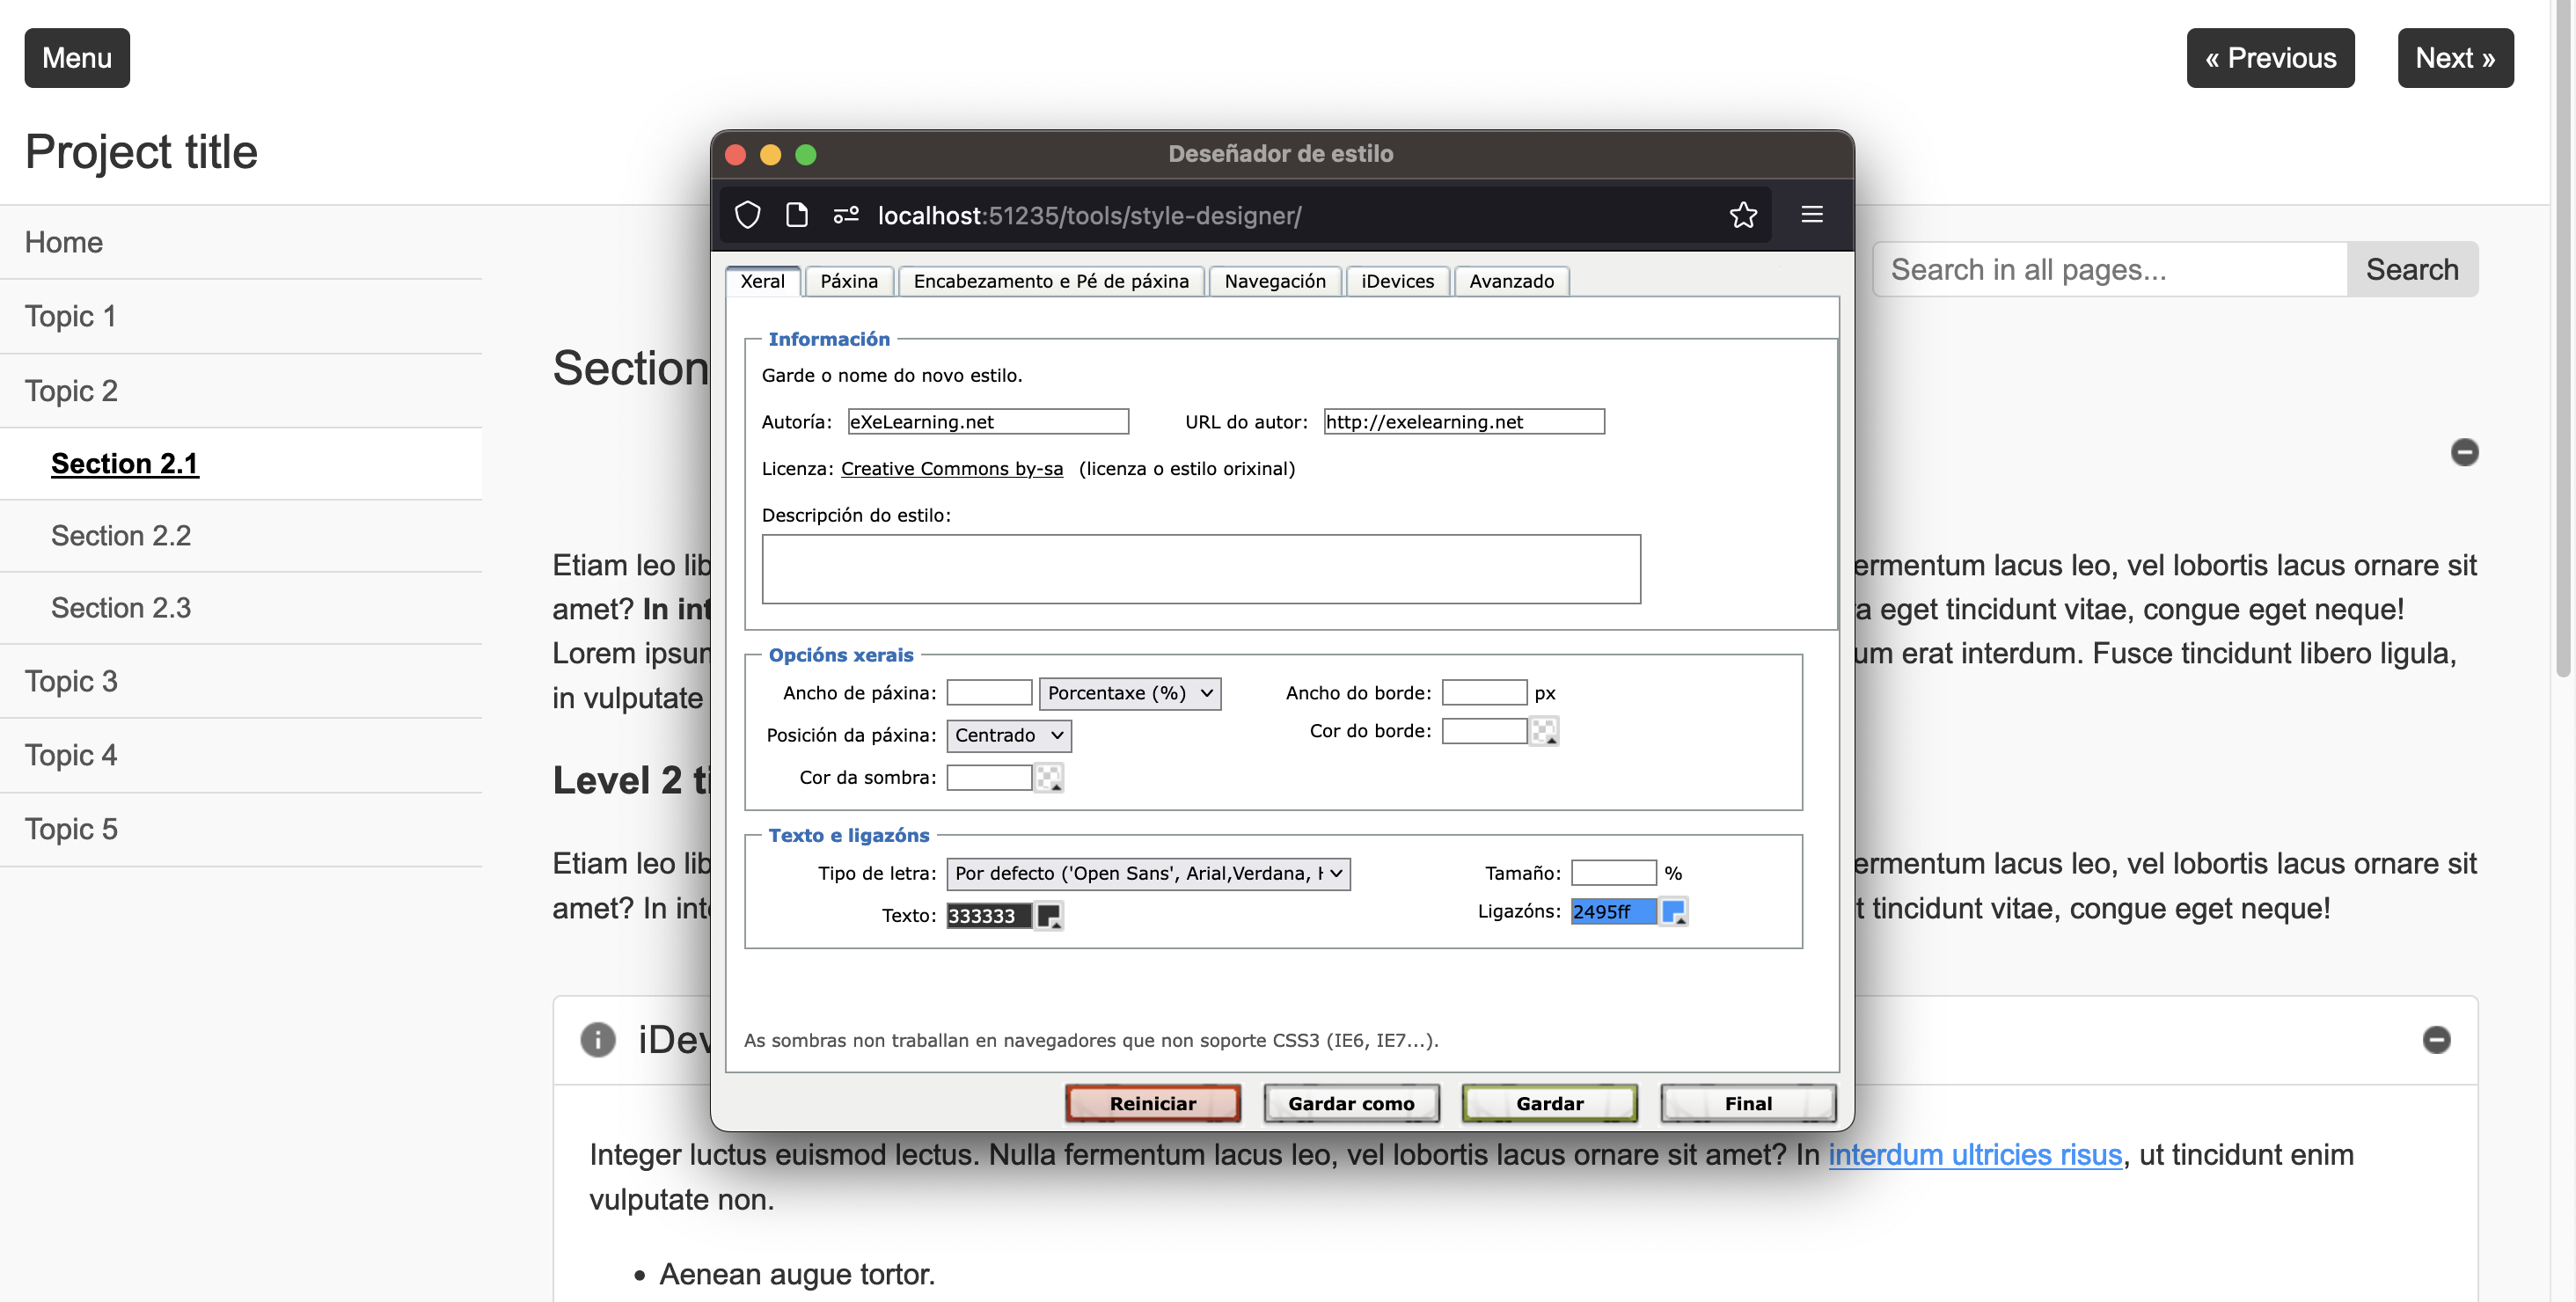
Task: Expand the Tipo de letra font dropdown
Action: (1148, 873)
